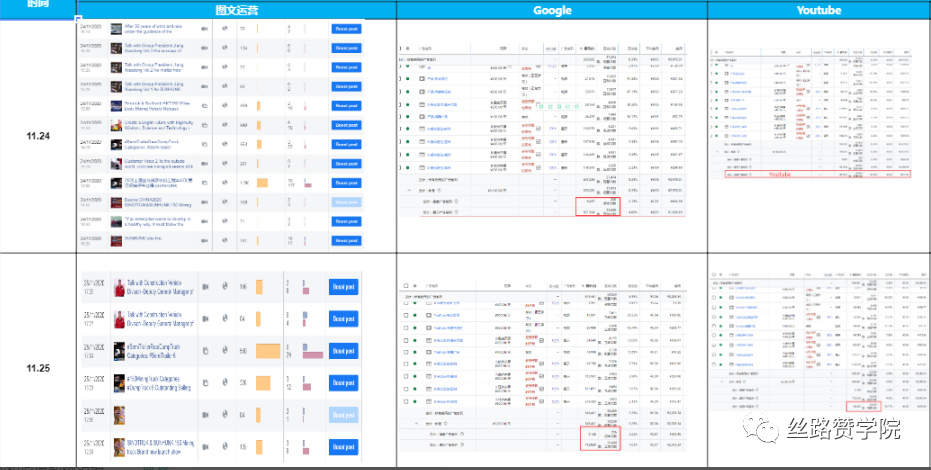Click globe icon of '#150MiningTruck Categories' post

[225, 384]
